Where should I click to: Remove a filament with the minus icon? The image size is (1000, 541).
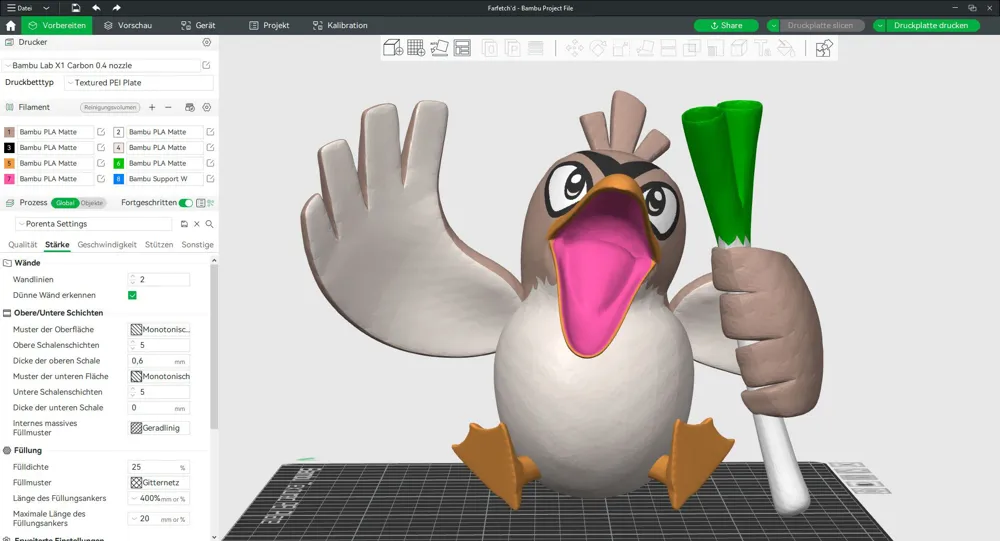tap(168, 107)
